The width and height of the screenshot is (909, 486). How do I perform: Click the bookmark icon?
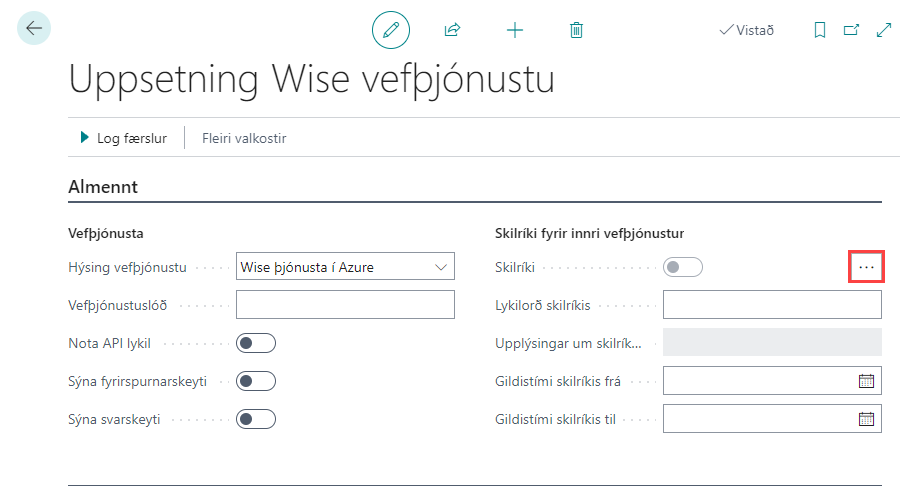(x=820, y=30)
